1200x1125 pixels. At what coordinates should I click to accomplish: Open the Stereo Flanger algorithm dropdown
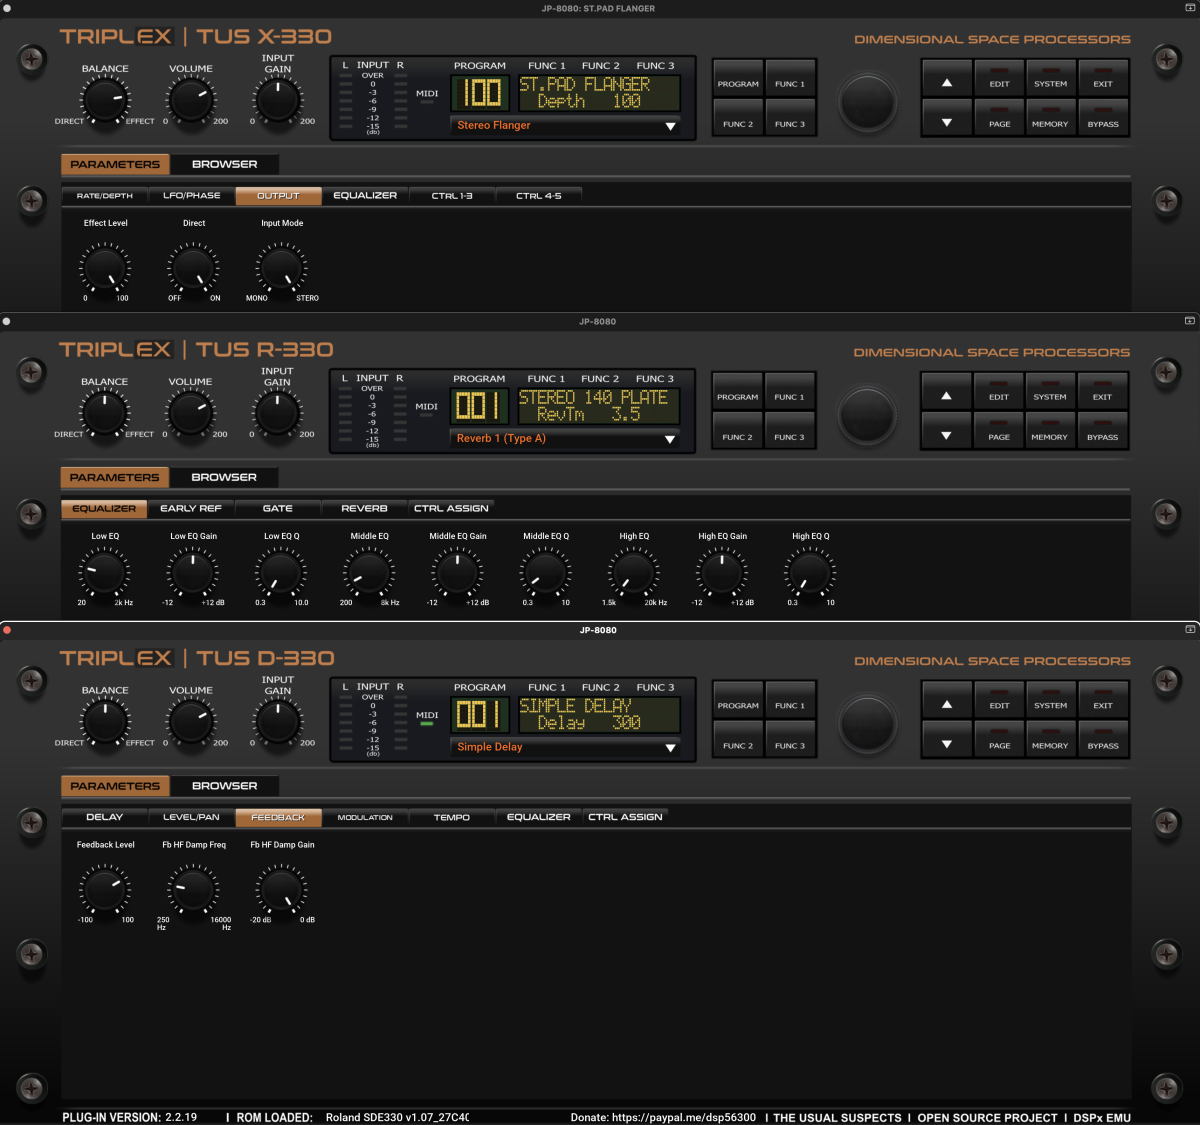point(565,125)
